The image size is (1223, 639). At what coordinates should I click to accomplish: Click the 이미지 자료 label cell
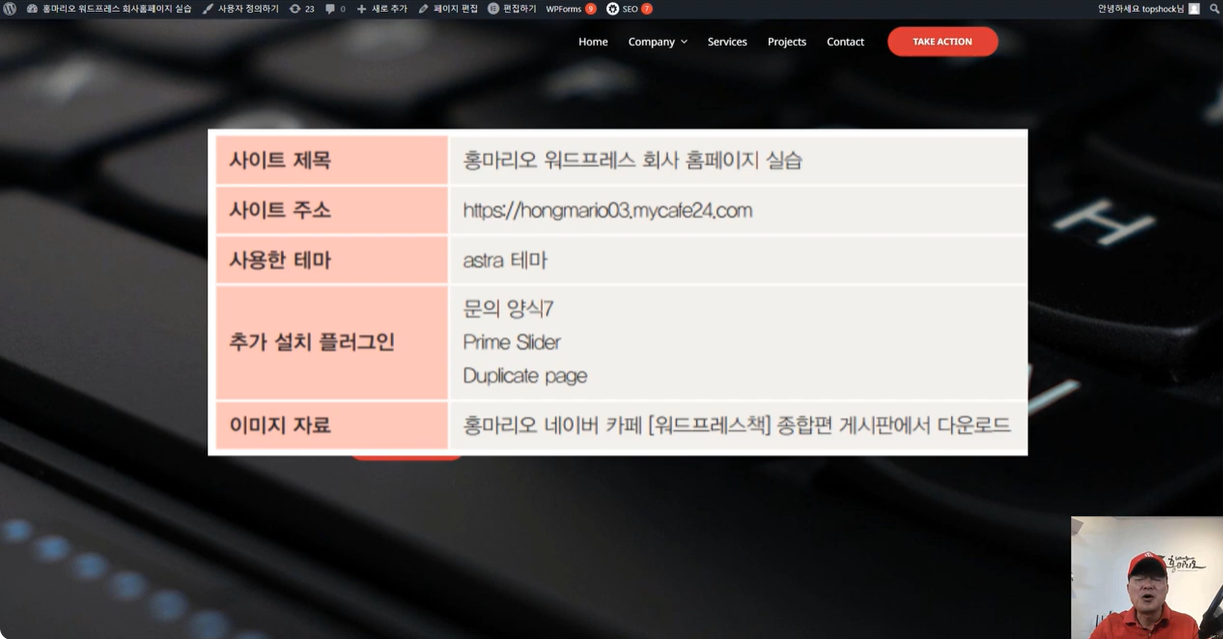click(331, 425)
